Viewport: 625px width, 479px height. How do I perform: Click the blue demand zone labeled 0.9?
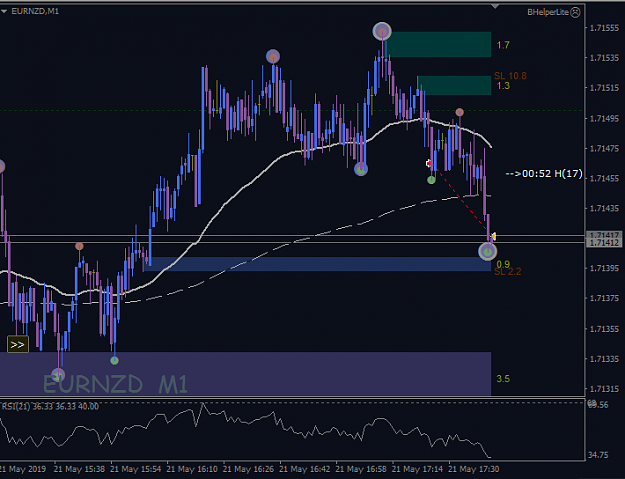point(318,264)
